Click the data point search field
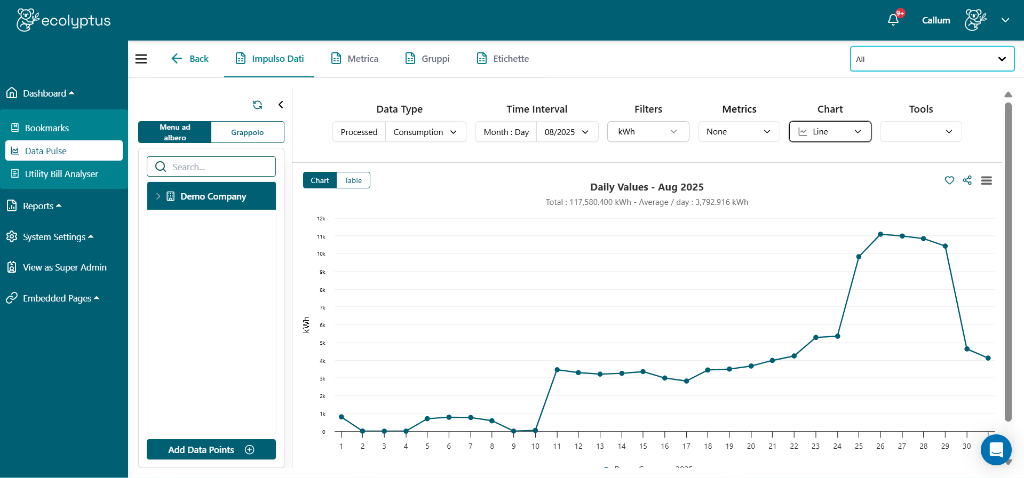1024x478 pixels. pos(211,167)
